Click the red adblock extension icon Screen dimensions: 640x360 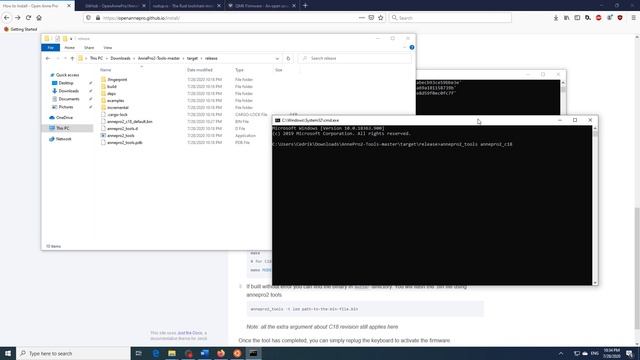(x=599, y=18)
